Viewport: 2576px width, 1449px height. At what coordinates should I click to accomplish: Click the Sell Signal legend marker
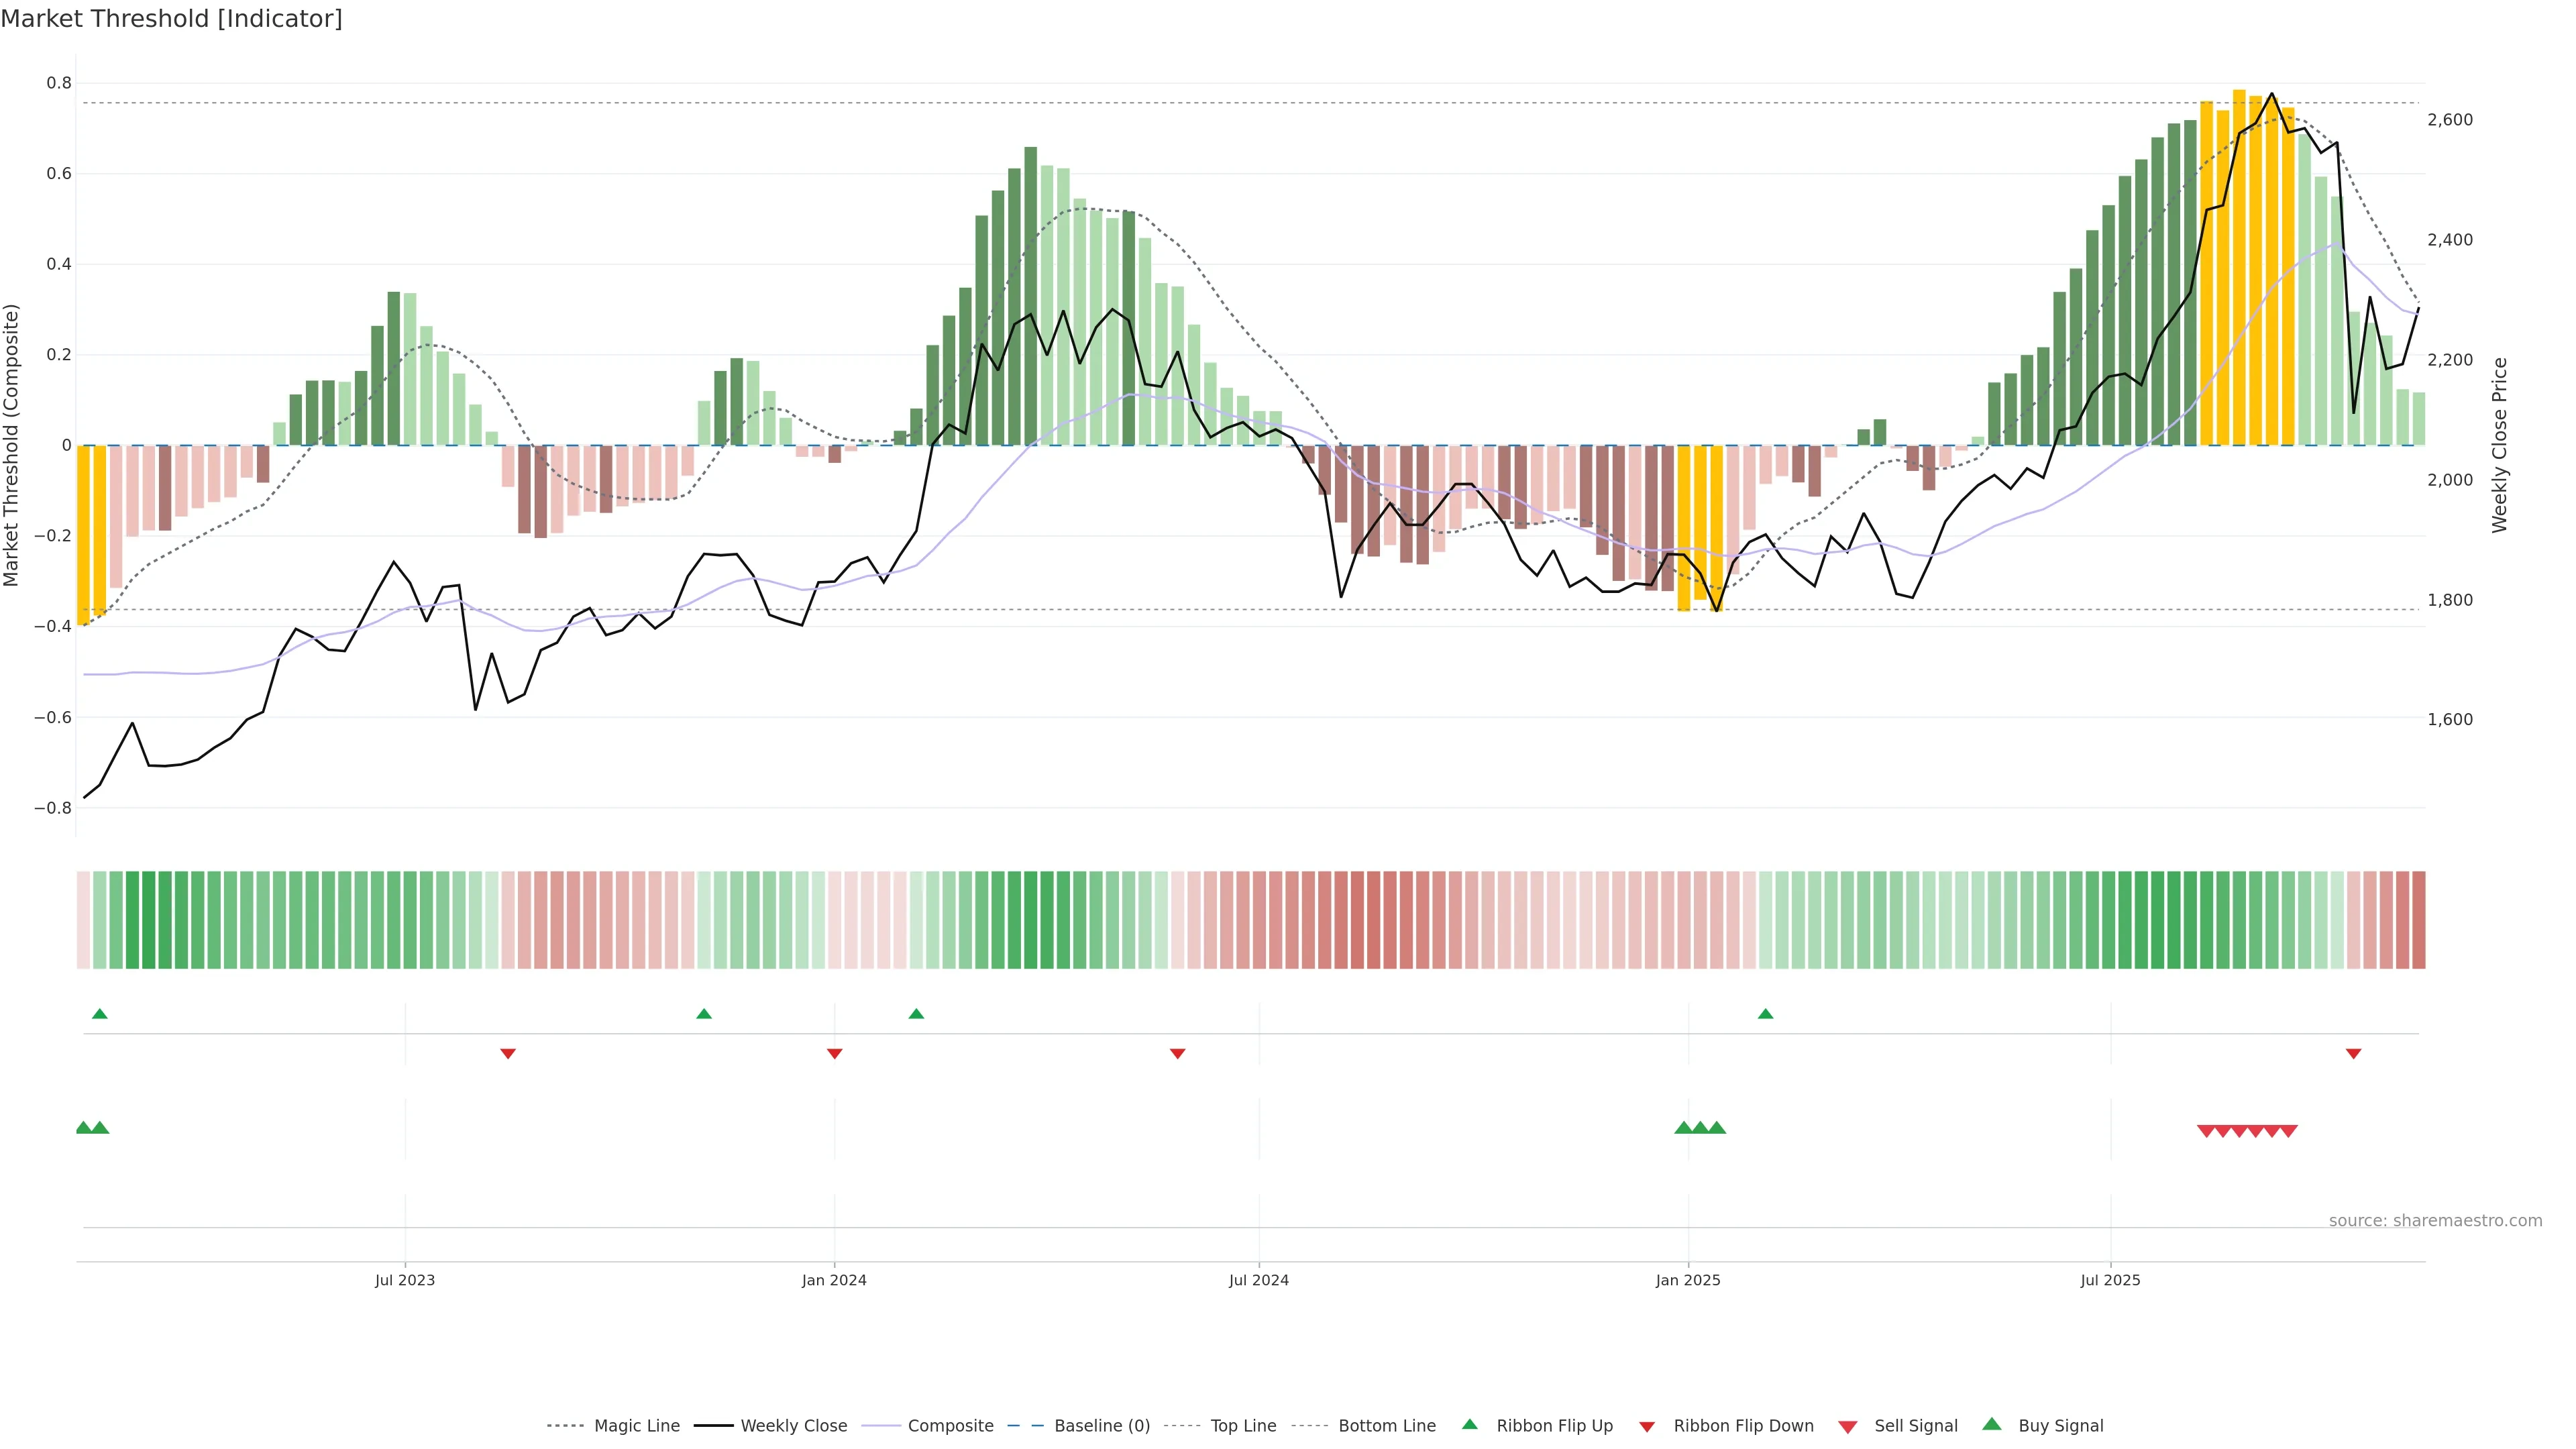pos(1847,1426)
